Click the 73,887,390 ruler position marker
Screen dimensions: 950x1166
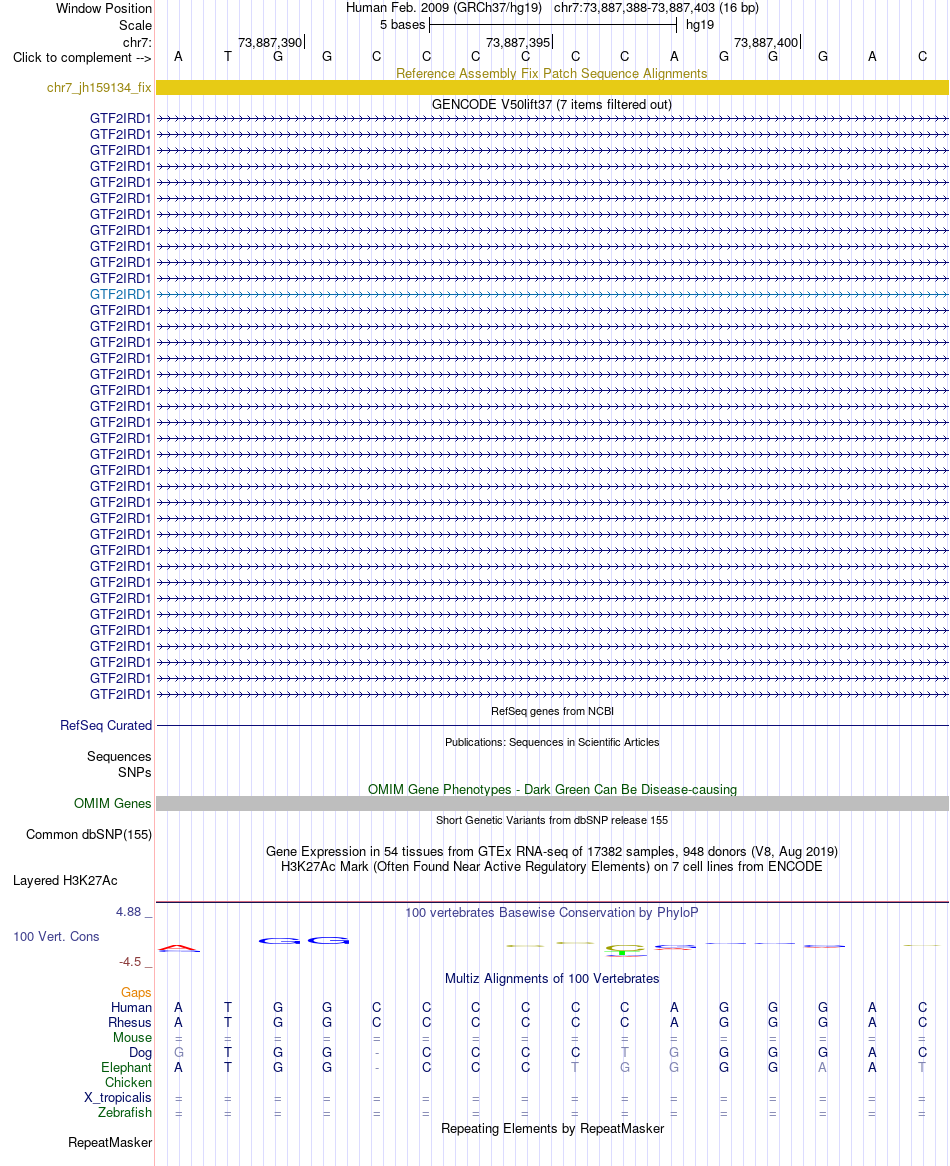click(271, 42)
